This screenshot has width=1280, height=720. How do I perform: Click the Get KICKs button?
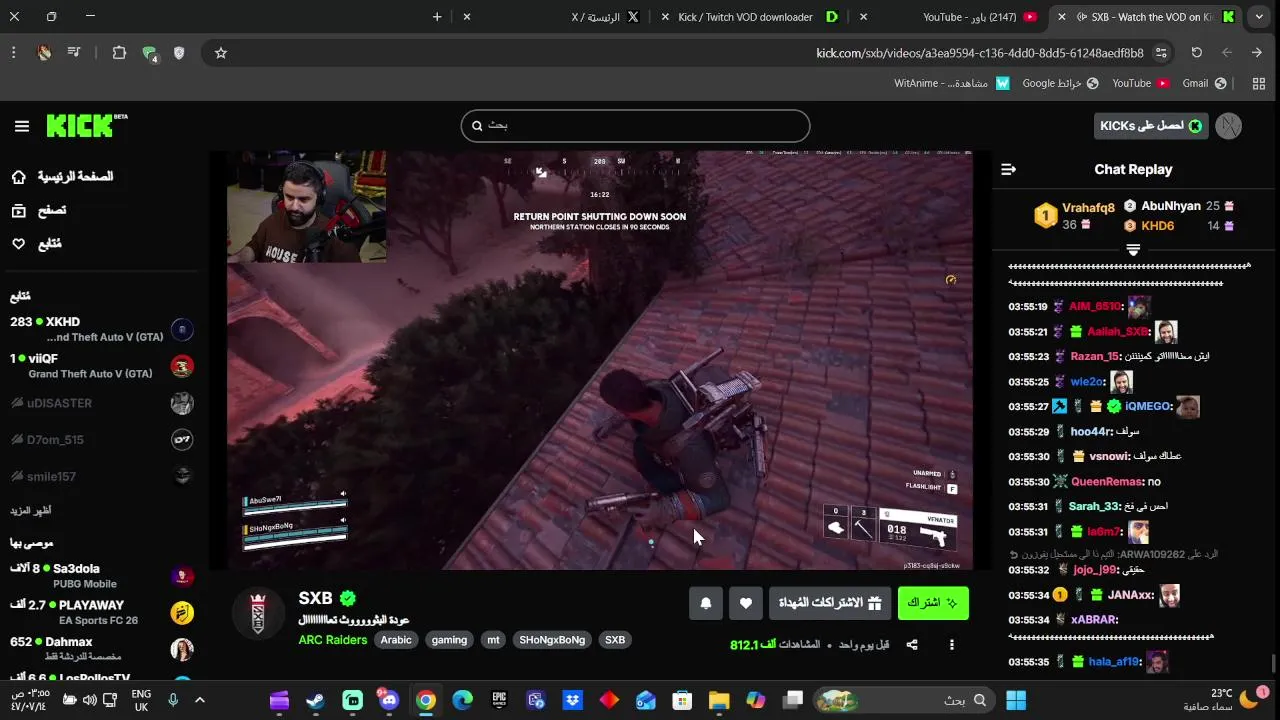tap(1151, 126)
